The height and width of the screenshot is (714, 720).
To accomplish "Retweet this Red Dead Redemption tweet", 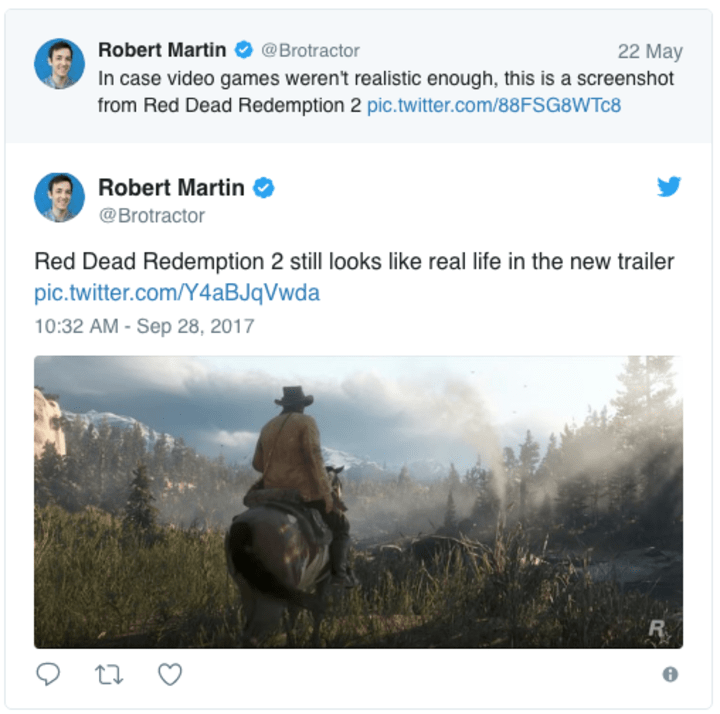I will point(109,675).
